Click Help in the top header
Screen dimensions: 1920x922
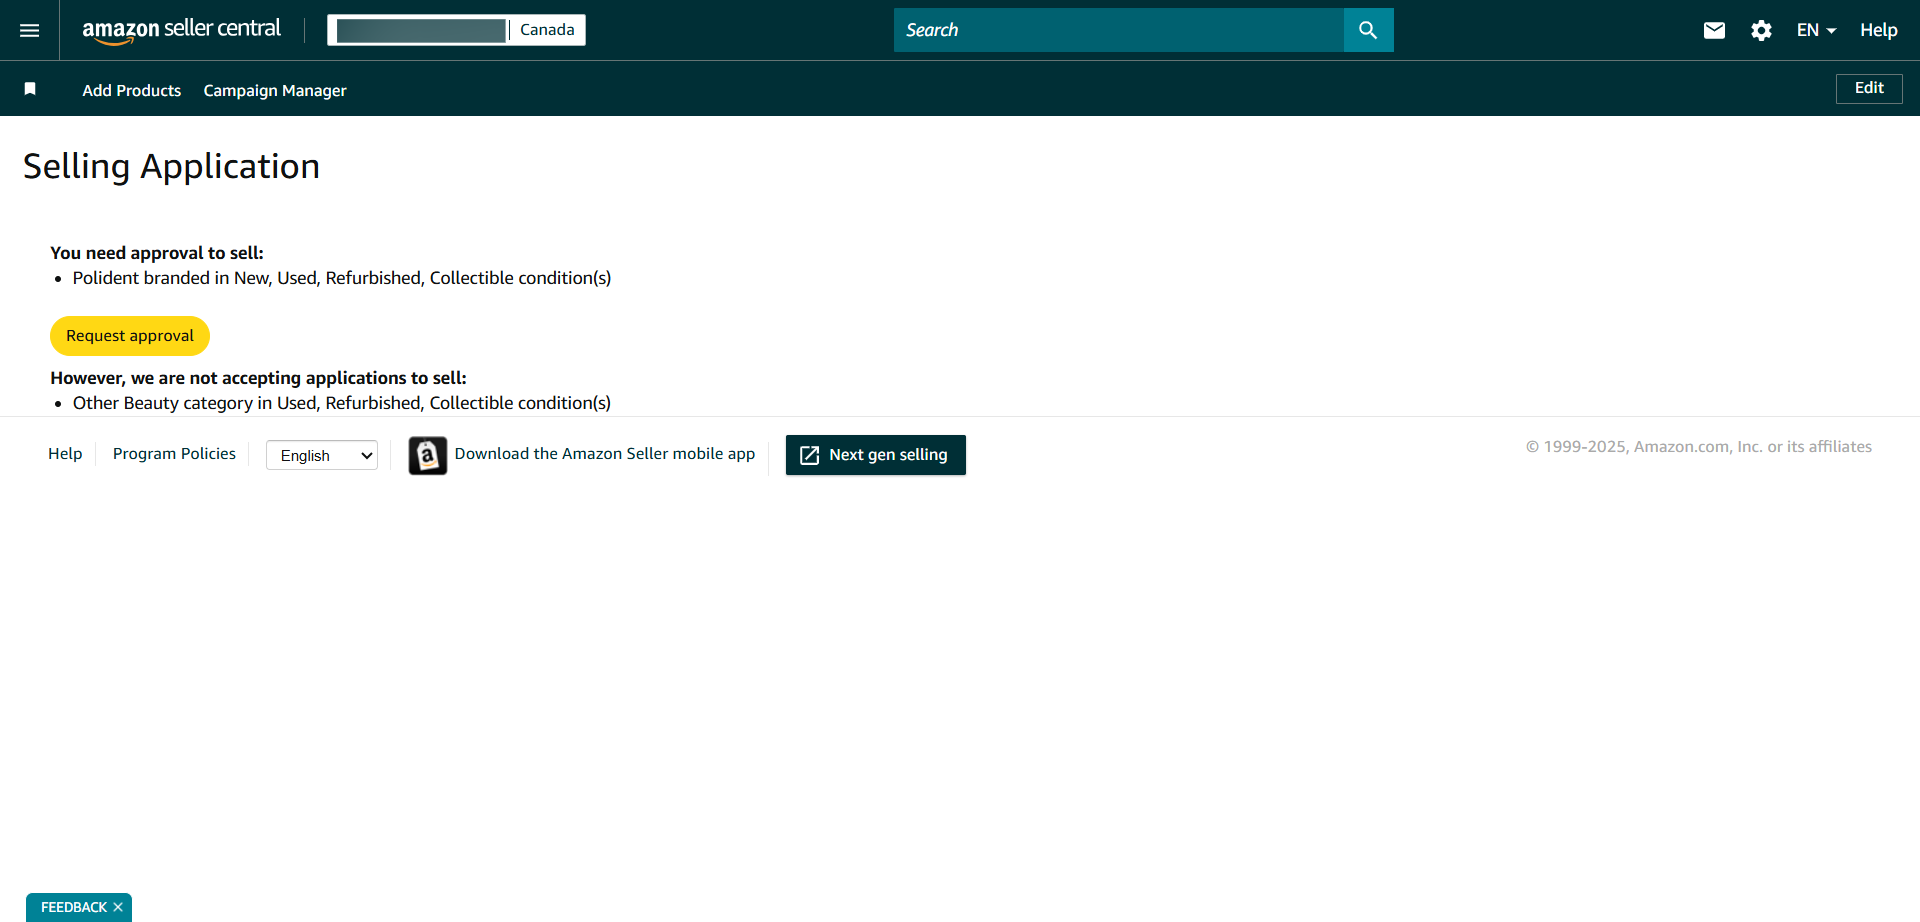pyautogui.click(x=1878, y=30)
